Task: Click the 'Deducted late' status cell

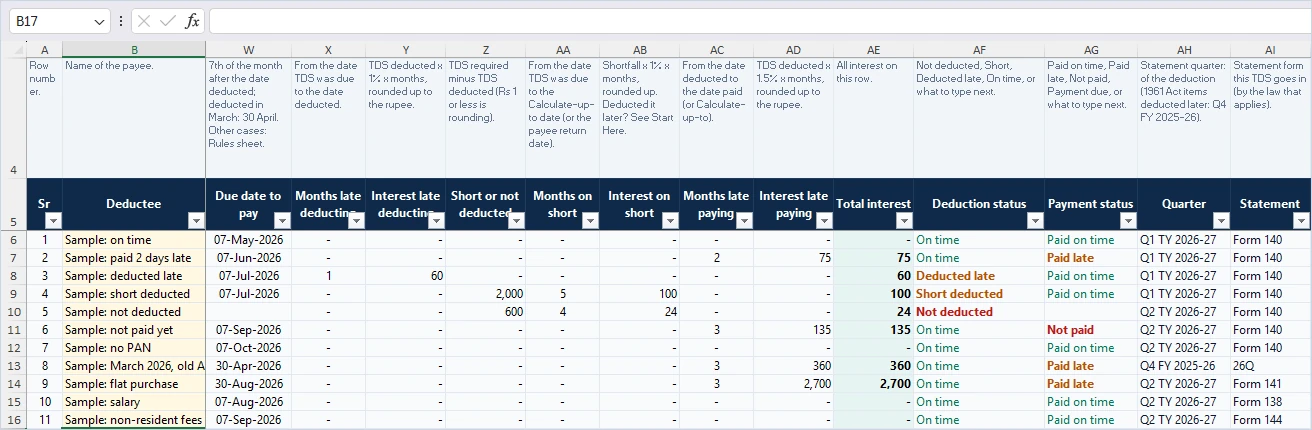Action: 979,276
